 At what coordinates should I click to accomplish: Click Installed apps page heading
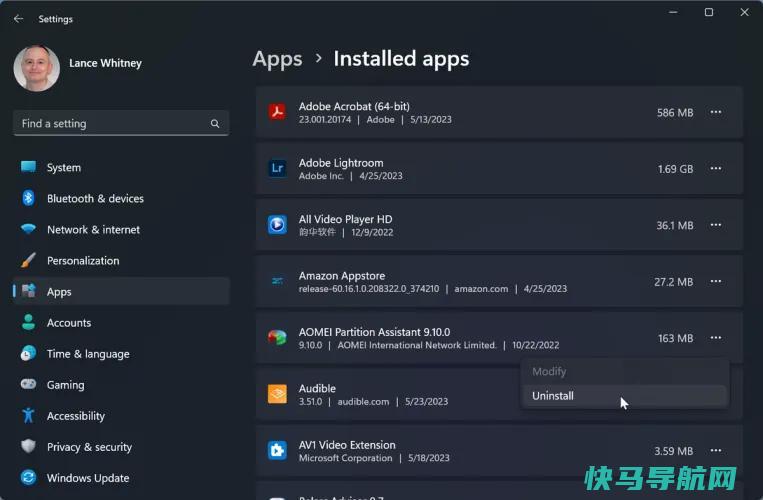pyautogui.click(x=401, y=59)
